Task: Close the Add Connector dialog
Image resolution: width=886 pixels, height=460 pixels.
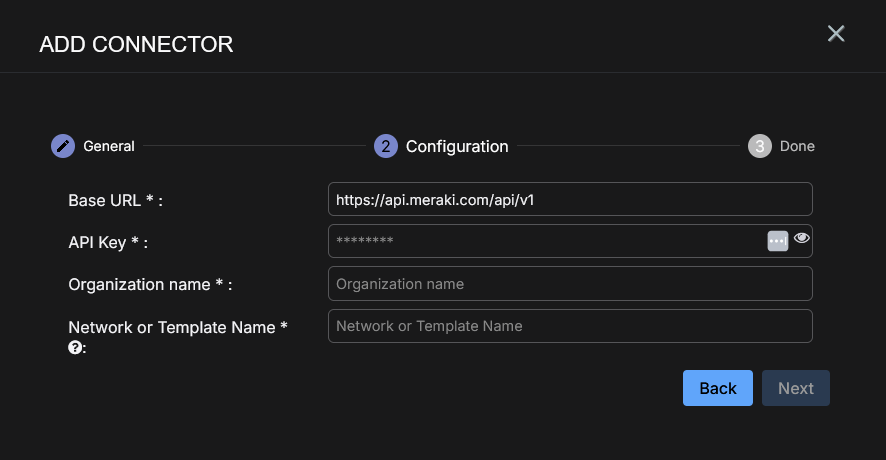Action: pos(836,34)
